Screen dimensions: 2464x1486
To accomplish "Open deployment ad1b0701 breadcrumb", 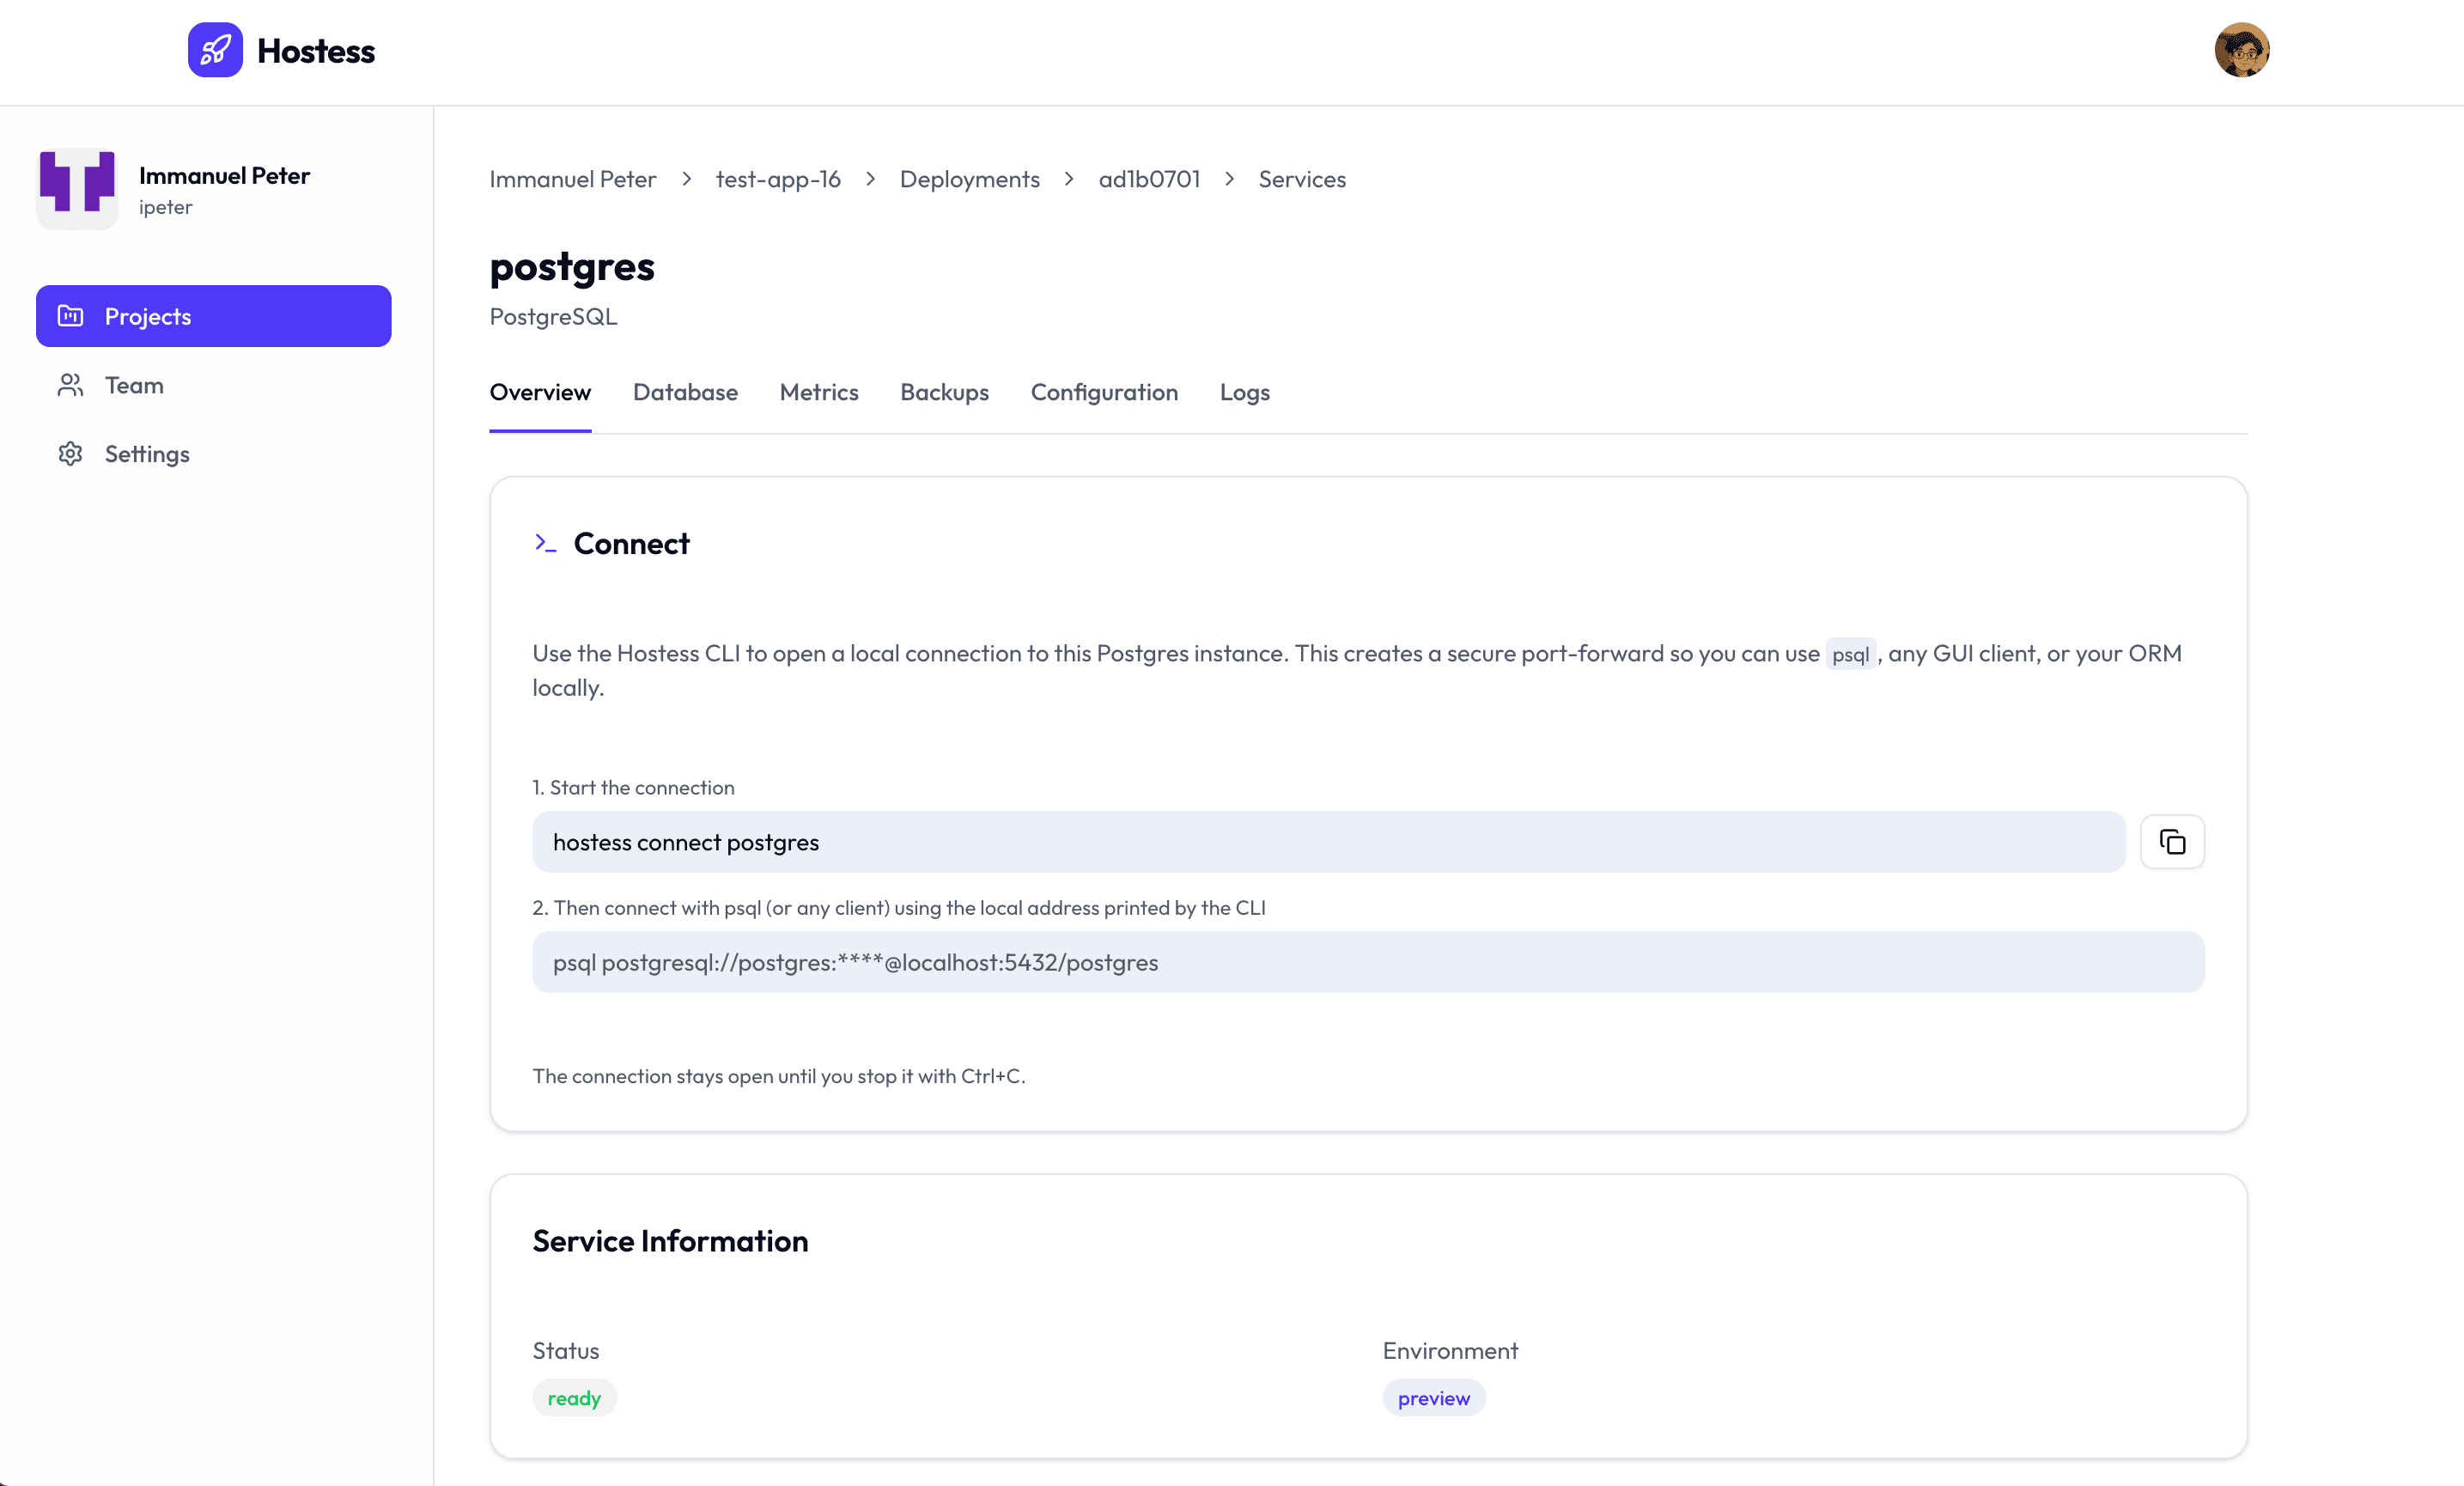I will (x=1149, y=179).
